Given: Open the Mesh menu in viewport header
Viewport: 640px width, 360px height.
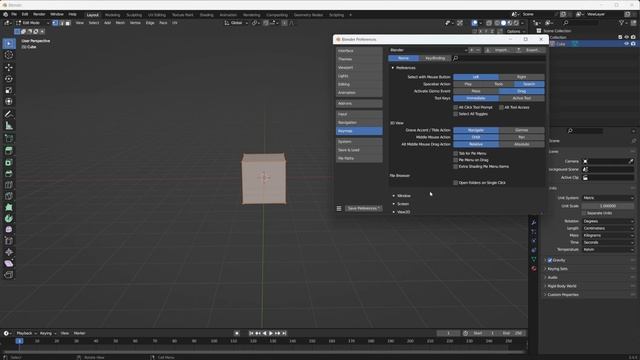Looking at the screenshot, I should point(120,23).
